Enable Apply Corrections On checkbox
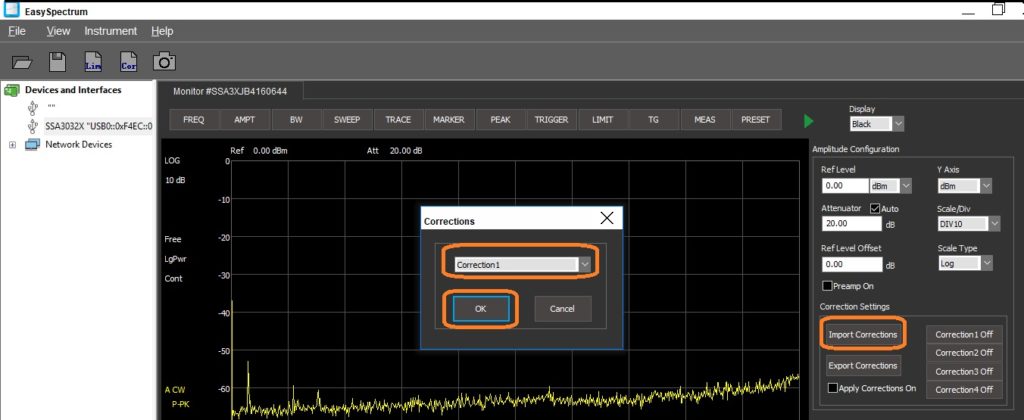Viewport: 1024px width, 420px height. (833, 388)
